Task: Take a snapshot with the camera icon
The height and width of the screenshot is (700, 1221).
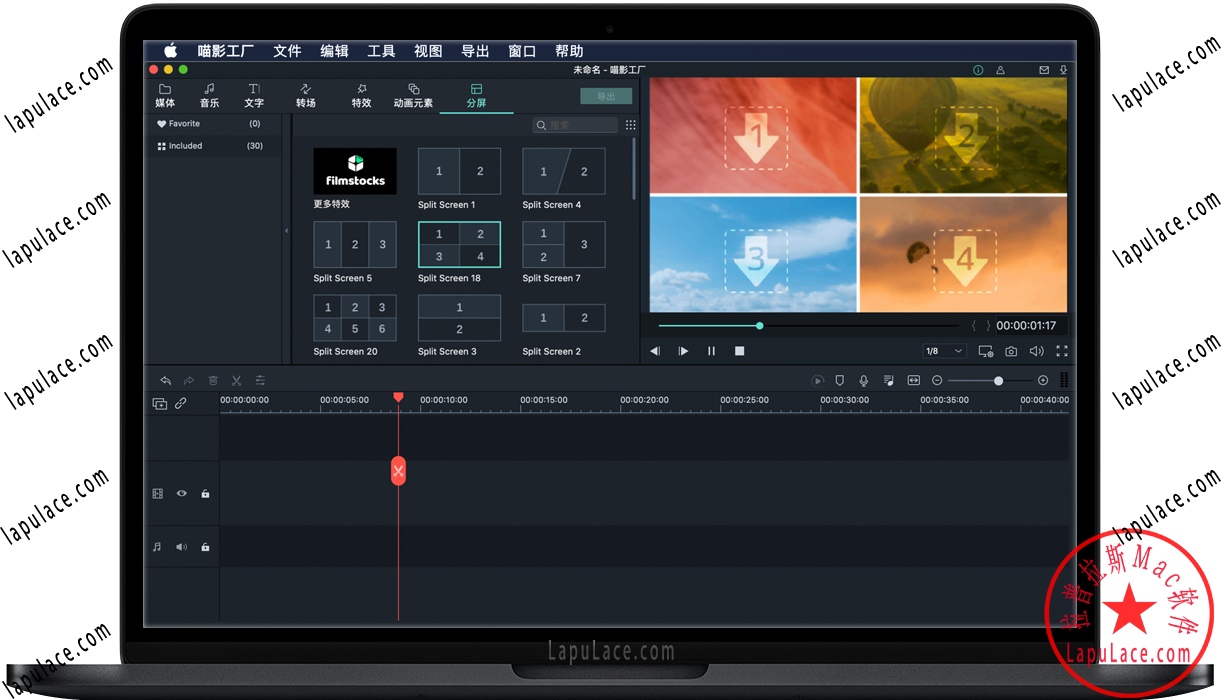Action: point(1011,351)
